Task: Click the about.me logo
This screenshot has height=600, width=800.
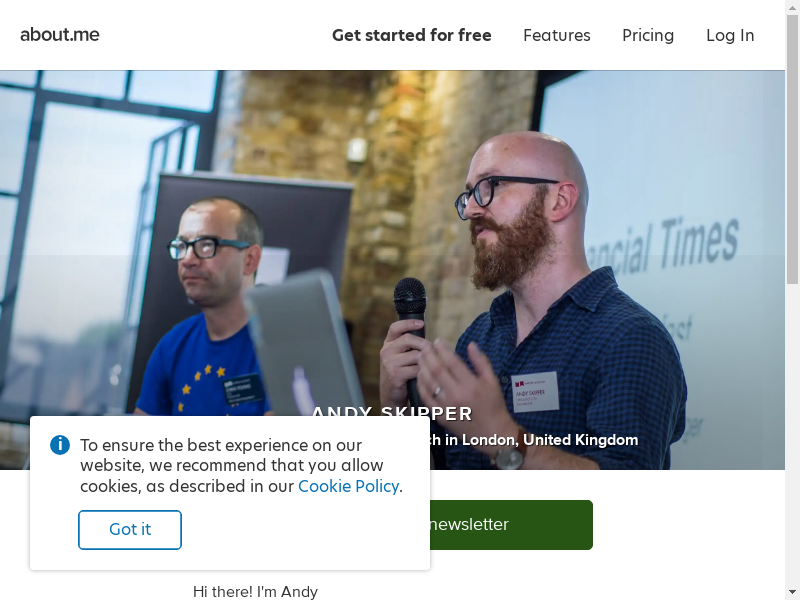Action: pyautogui.click(x=60, y=35)
